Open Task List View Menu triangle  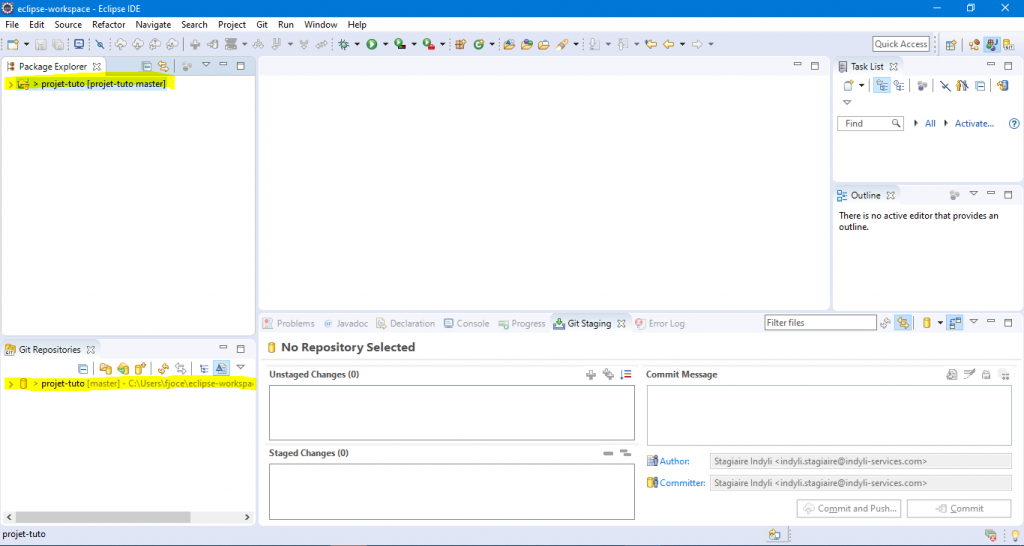pos(847,103)
